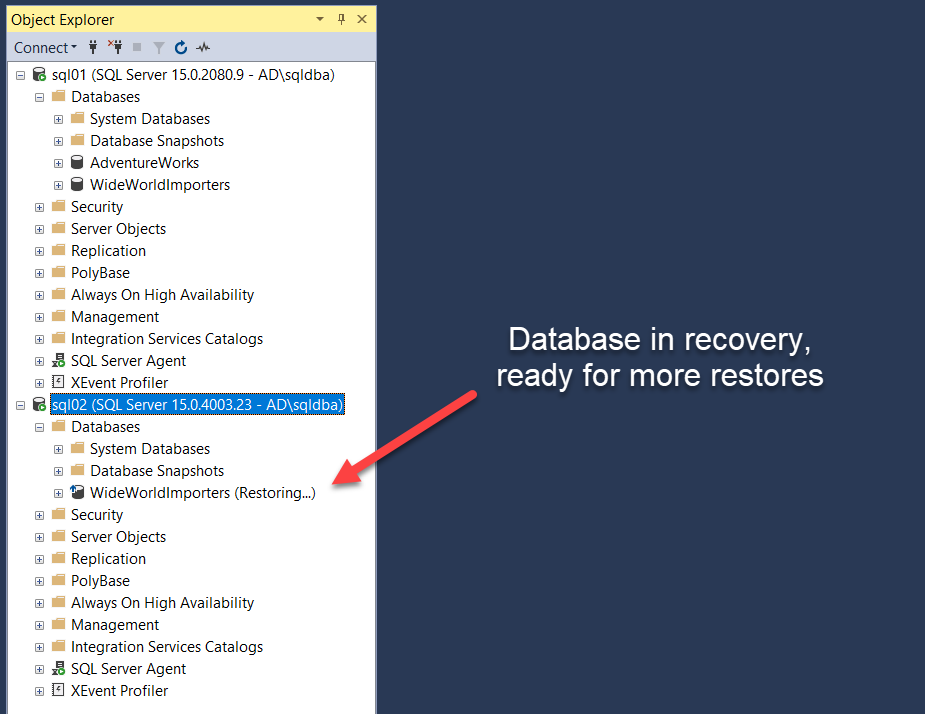Refresh the Object Explorer tree
Viewport: 925px width, 714px height.
coord(181,47)
